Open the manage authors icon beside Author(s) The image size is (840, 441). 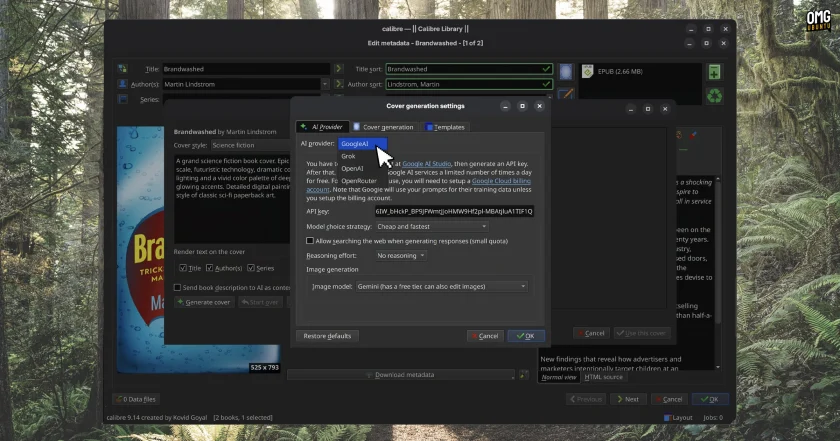(123, 84)
